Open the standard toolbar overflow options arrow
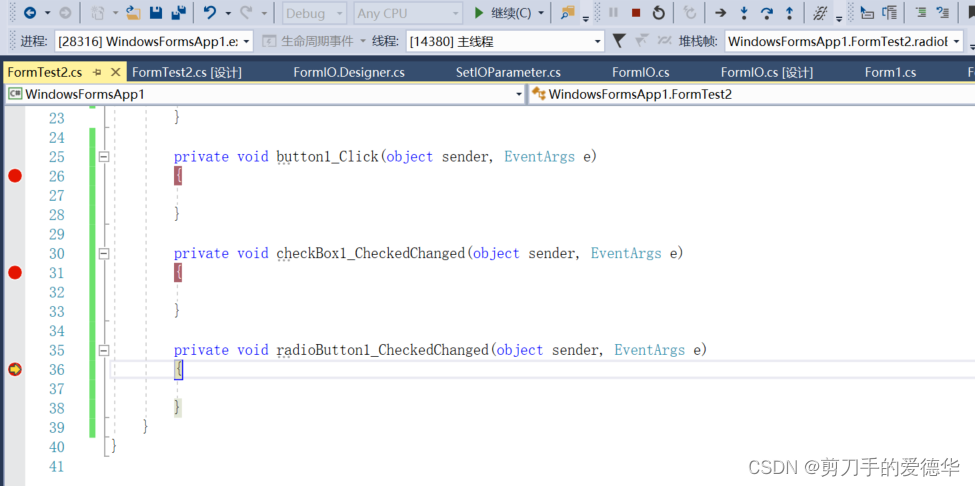 click(x=585, y=19)
